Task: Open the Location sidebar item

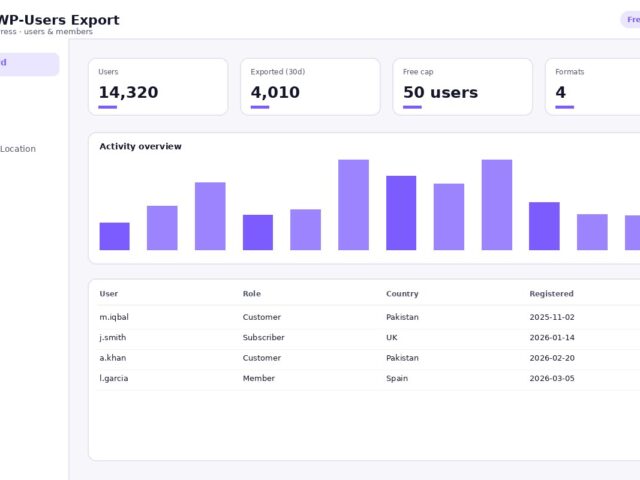Action: point(18,149)
